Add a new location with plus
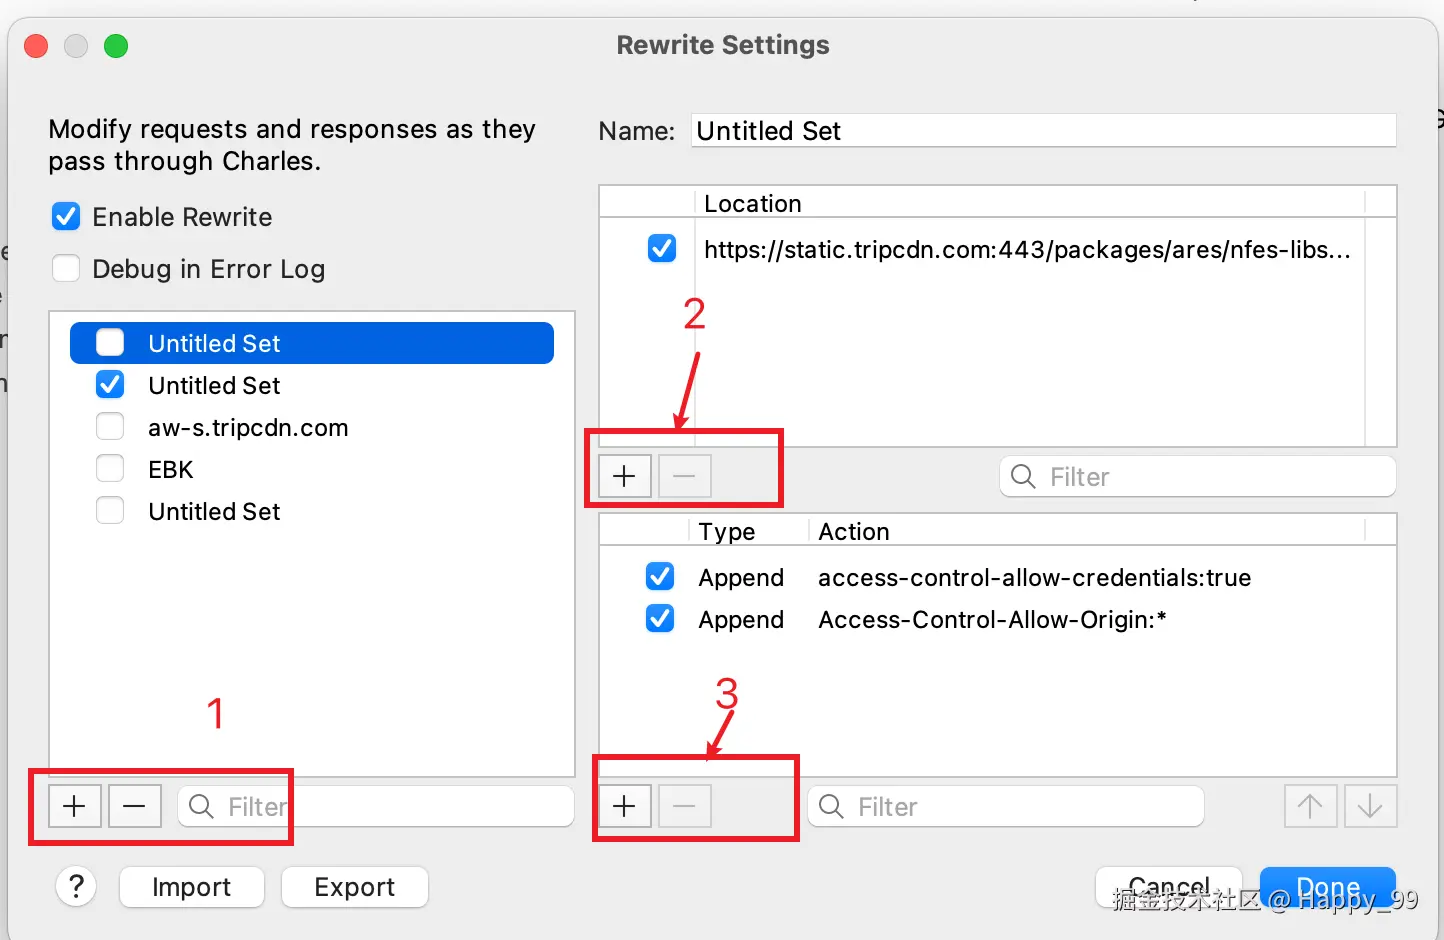Viewport: 1444px width, 940px height. (x=625, y=476)
